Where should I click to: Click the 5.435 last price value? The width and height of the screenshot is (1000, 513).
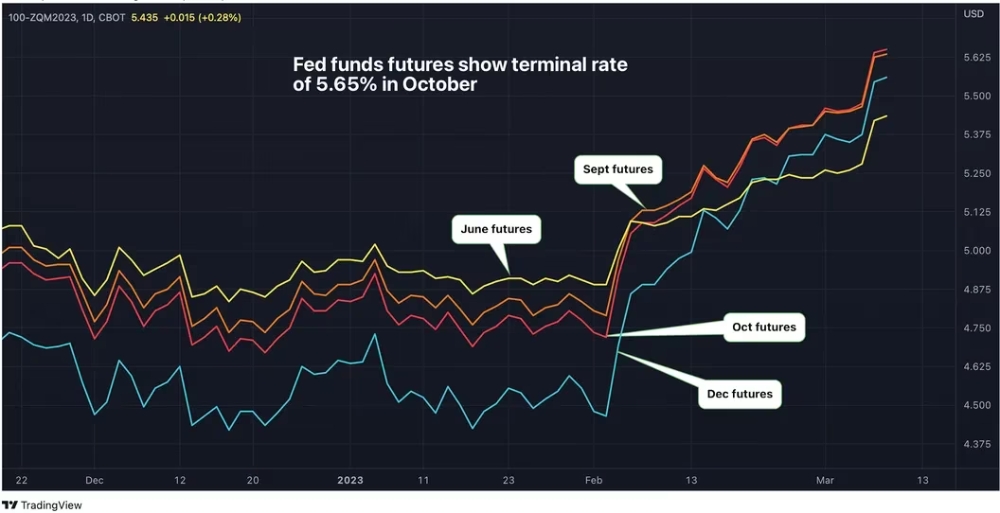click(143, 18)
